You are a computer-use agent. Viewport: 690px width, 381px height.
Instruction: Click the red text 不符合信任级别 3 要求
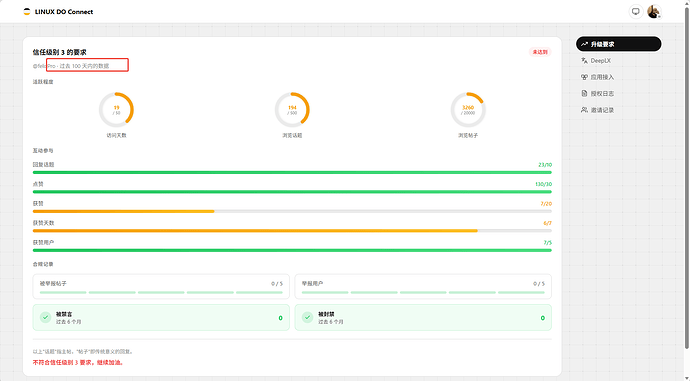(x=78, y=363)
